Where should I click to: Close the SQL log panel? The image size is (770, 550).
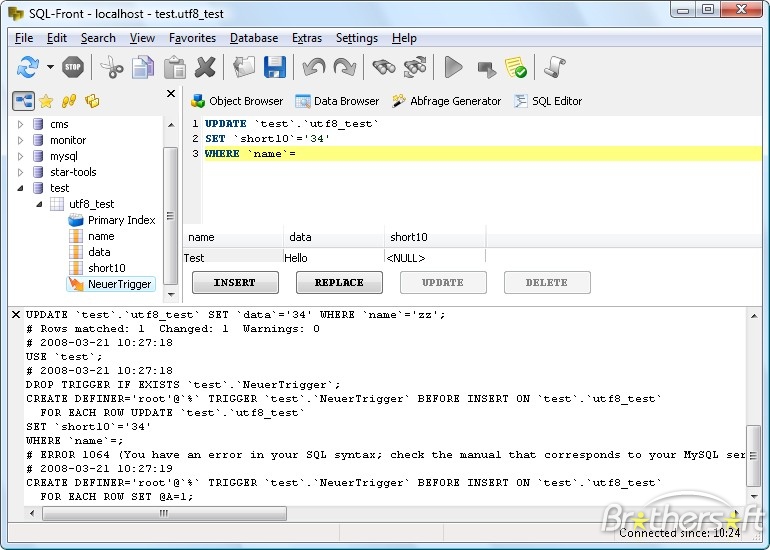pyautogui.click(x=16, y=314)
